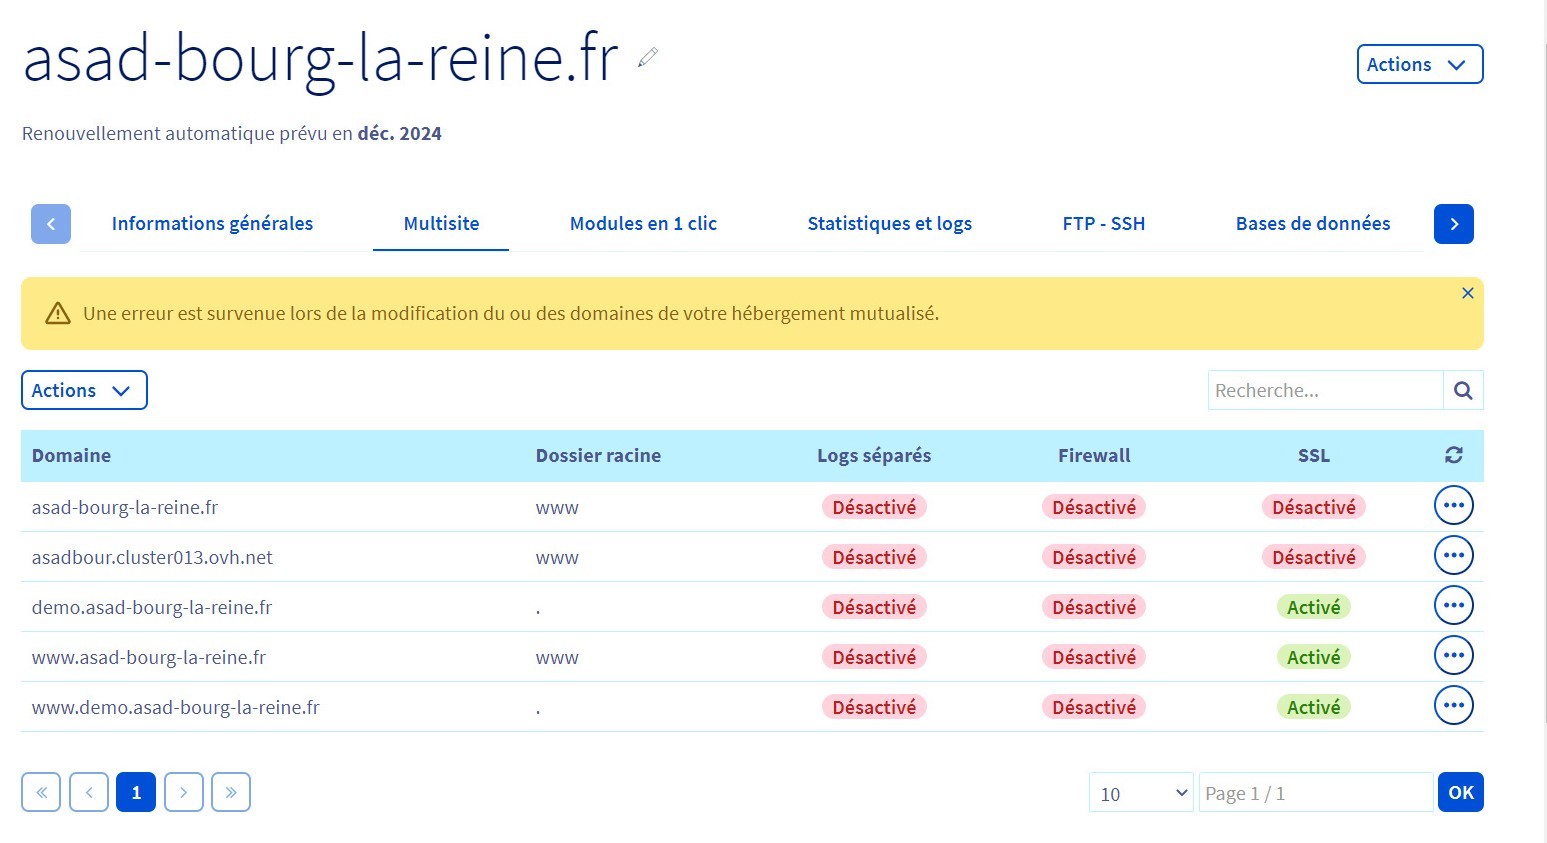Screen dimensions: 1547x843
Task: Expand the Actions dropdown above the domain table
Action: pos(84,391)
